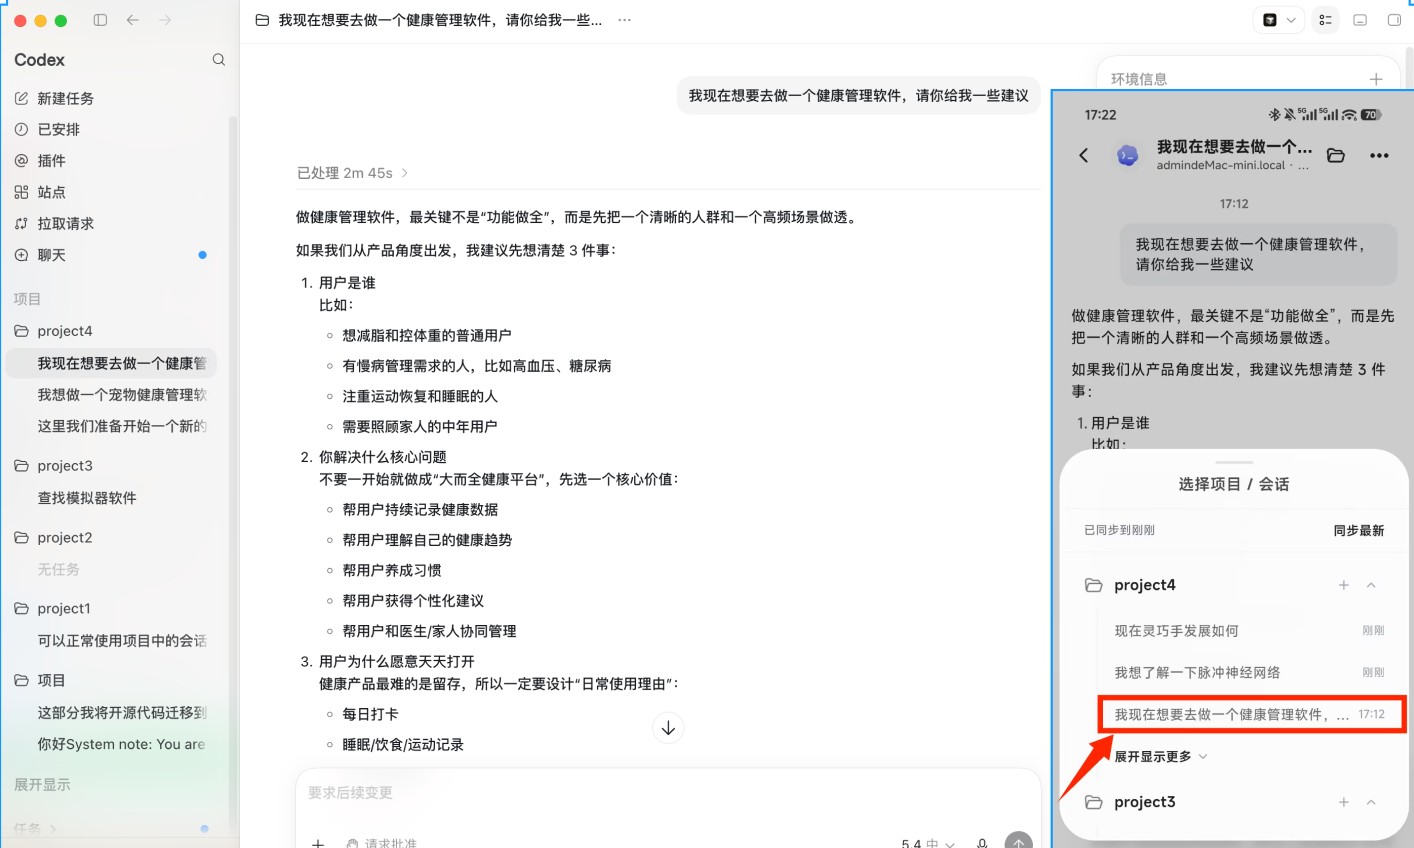Open the 站点 sites section
Image resolution: width=1414 pixels, height=848 pixels.
tap(40, 192)
